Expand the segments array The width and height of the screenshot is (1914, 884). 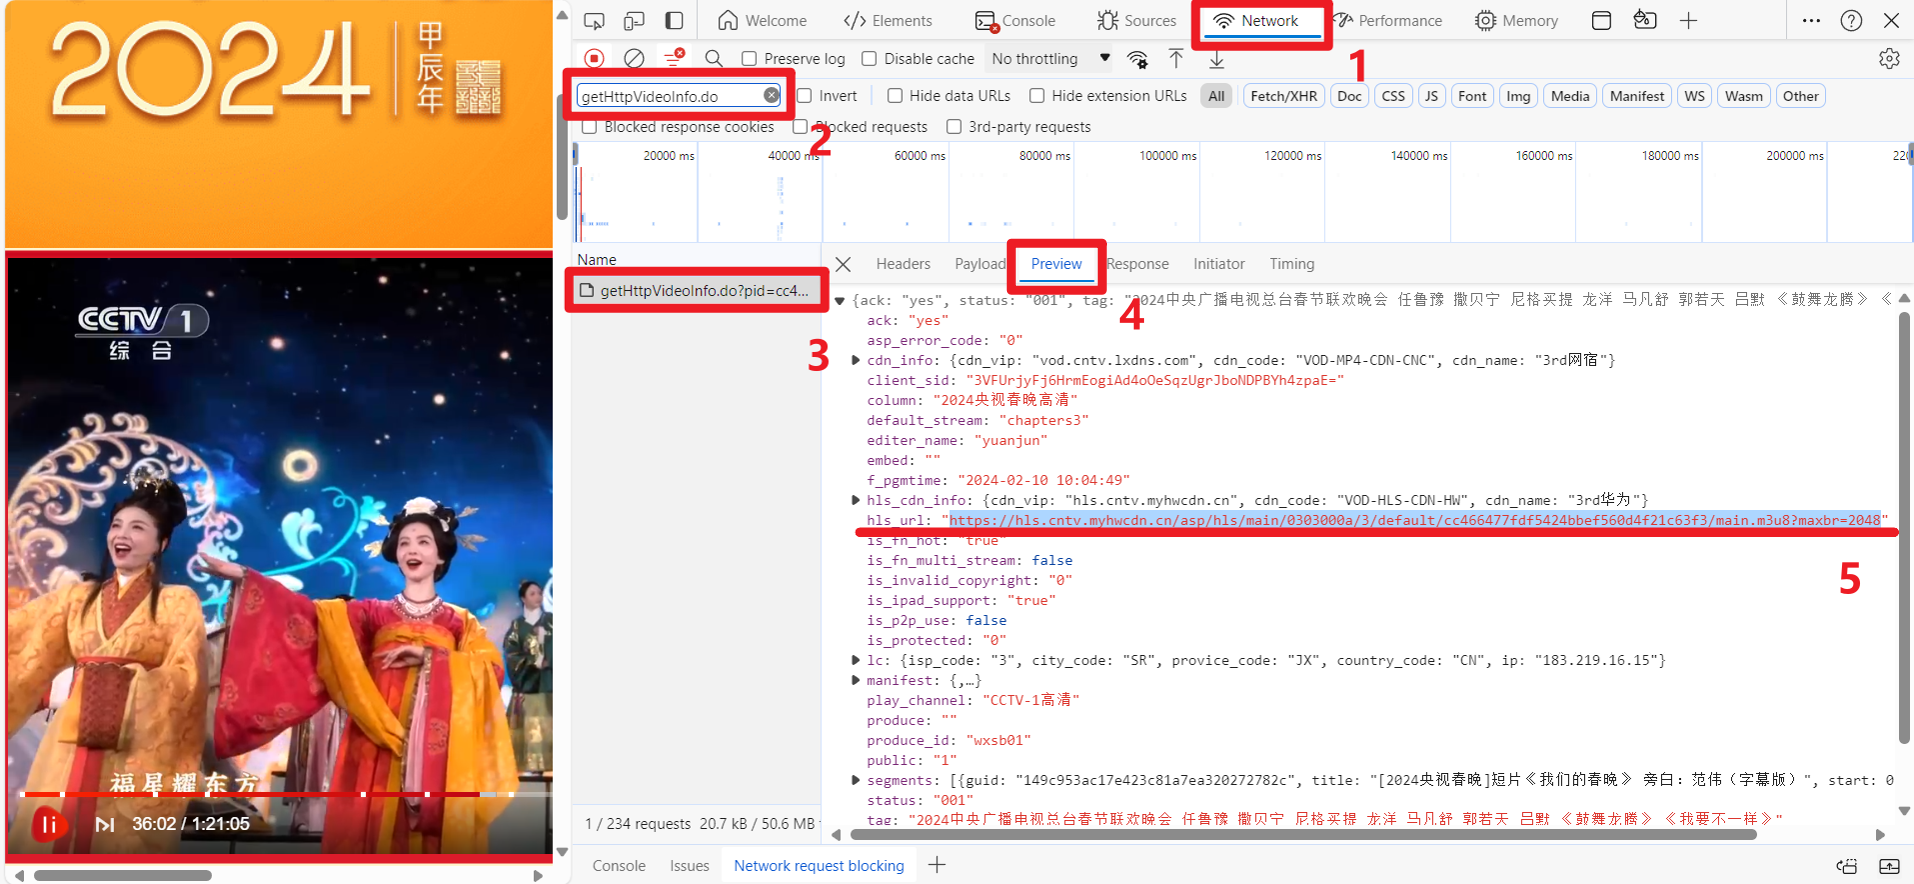tap(856, 780)
